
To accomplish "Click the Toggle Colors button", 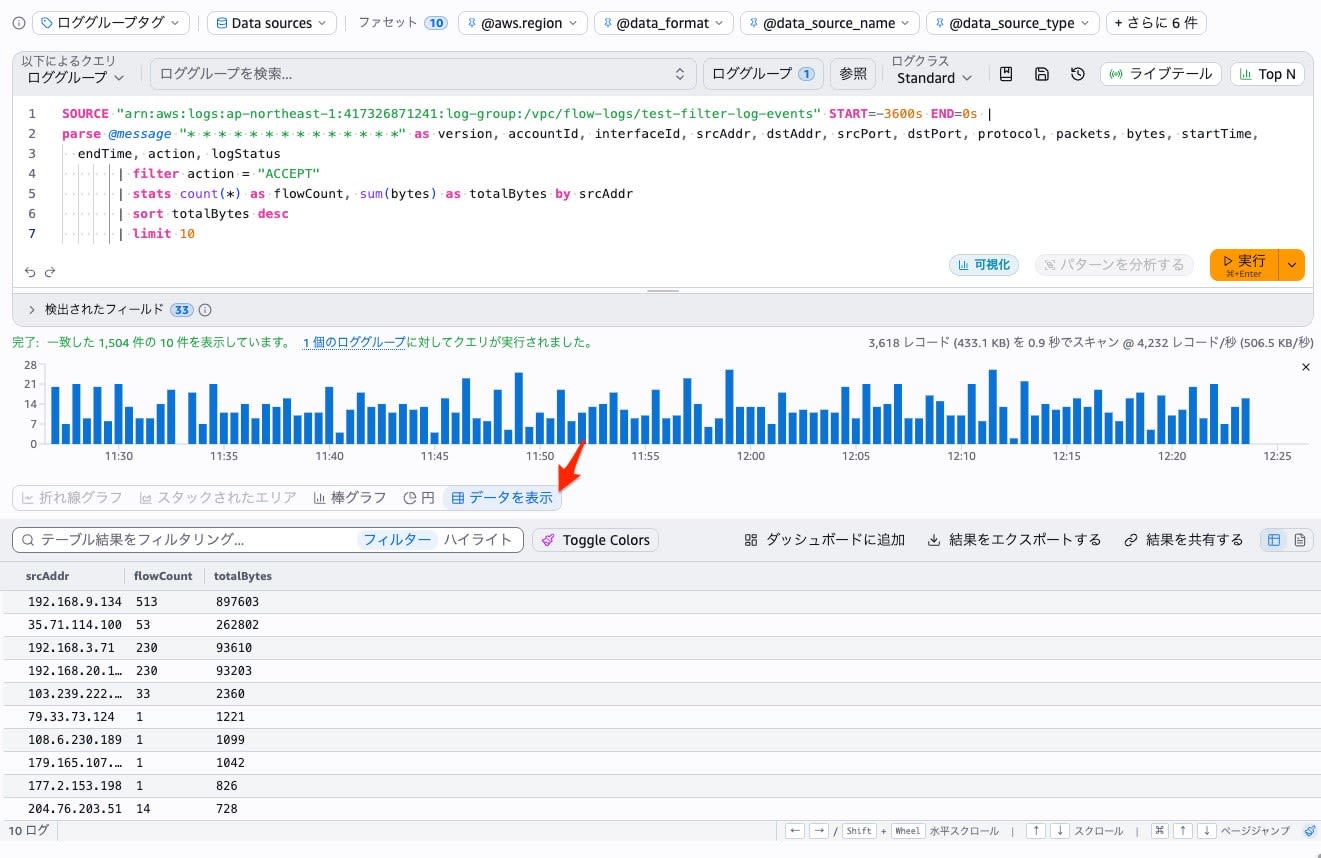I will point(595,540).
